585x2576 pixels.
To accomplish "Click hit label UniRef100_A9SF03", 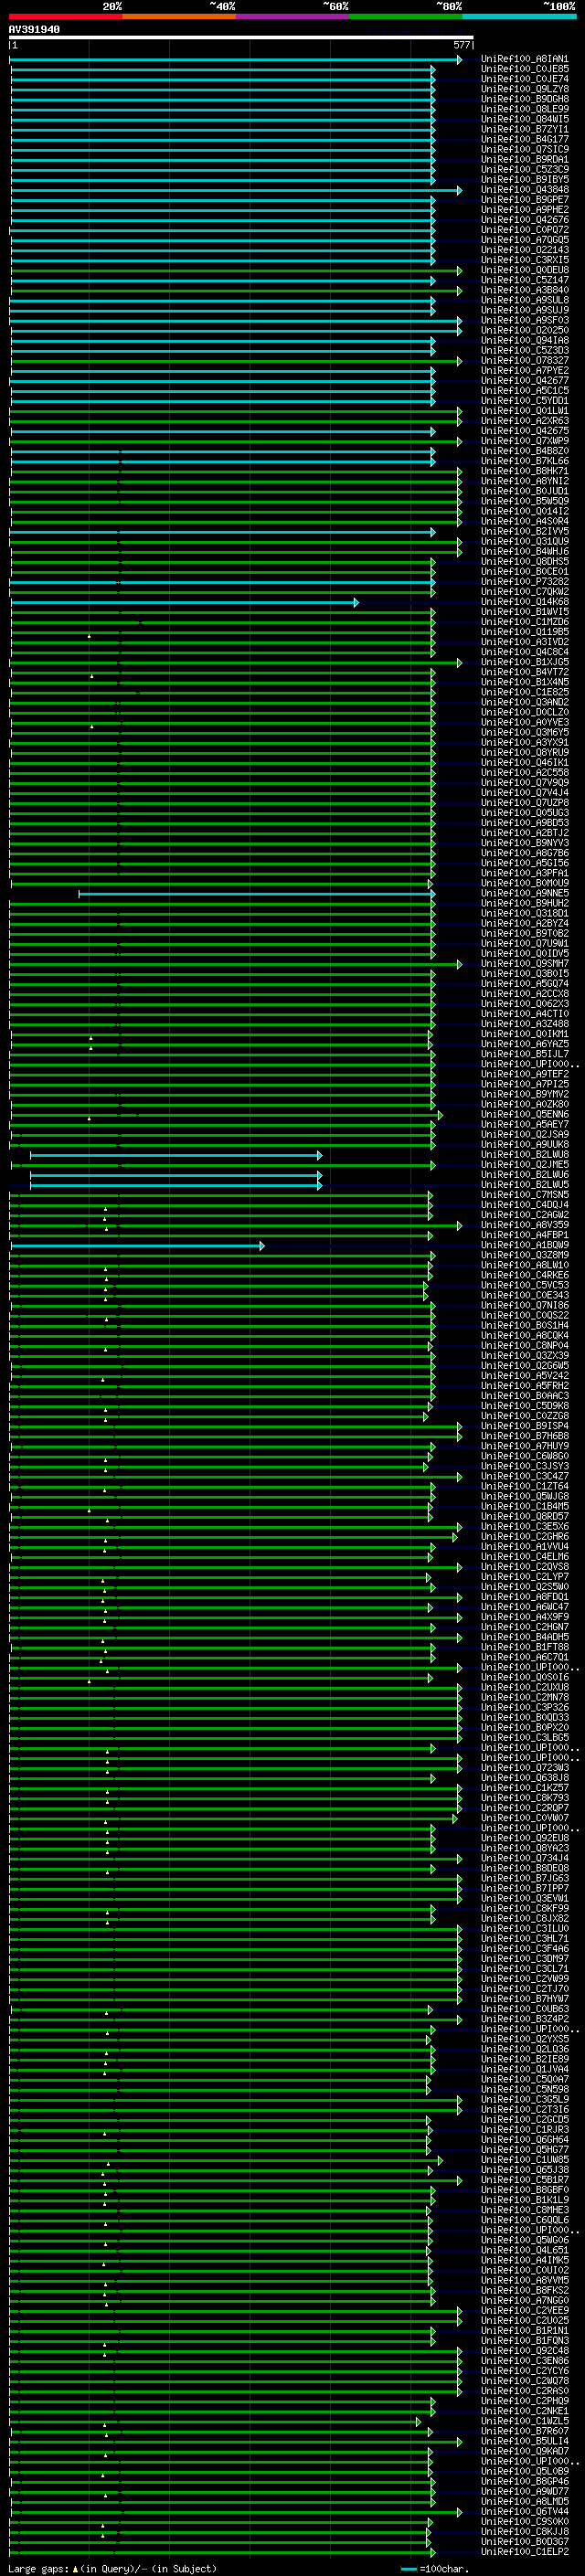I will (x=524, y=320).
